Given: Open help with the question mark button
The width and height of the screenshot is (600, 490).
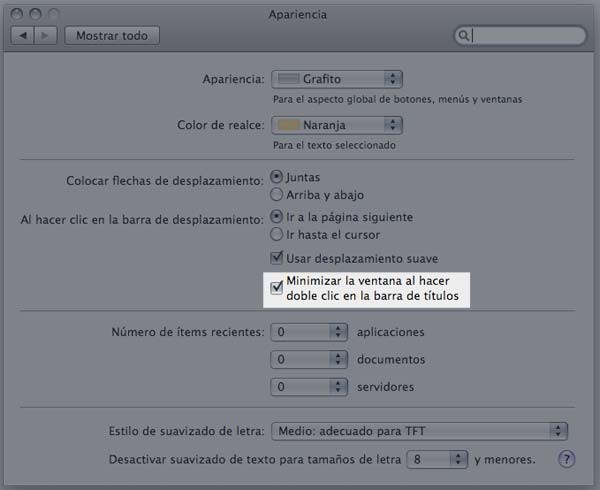Looking at the screenshot, I should 566,459.
